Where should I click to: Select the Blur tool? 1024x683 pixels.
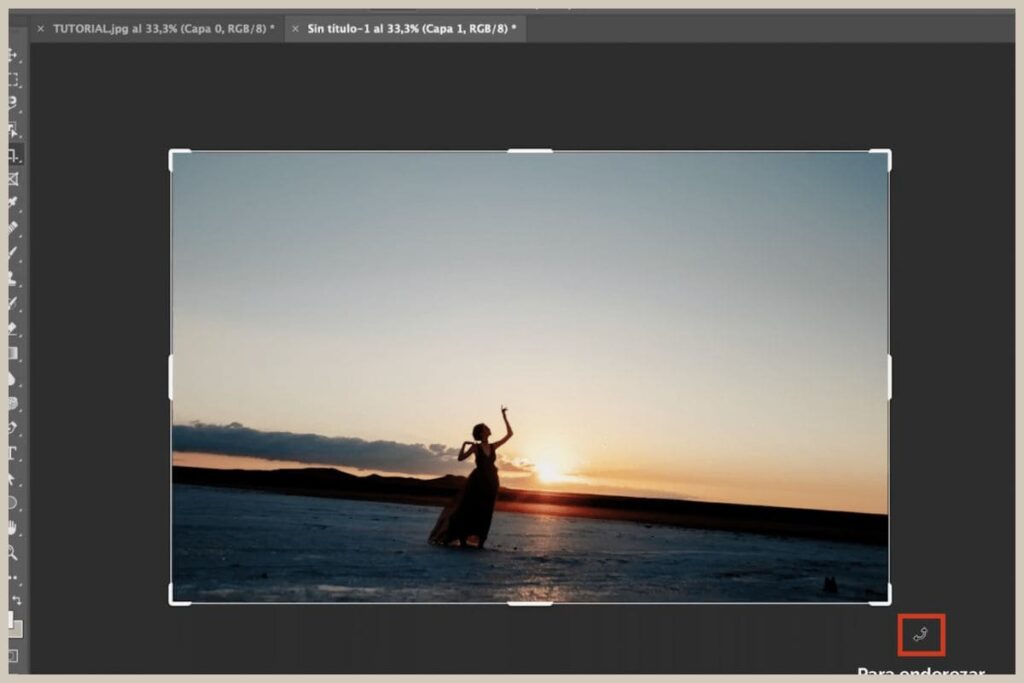click(x=12, y=379)
